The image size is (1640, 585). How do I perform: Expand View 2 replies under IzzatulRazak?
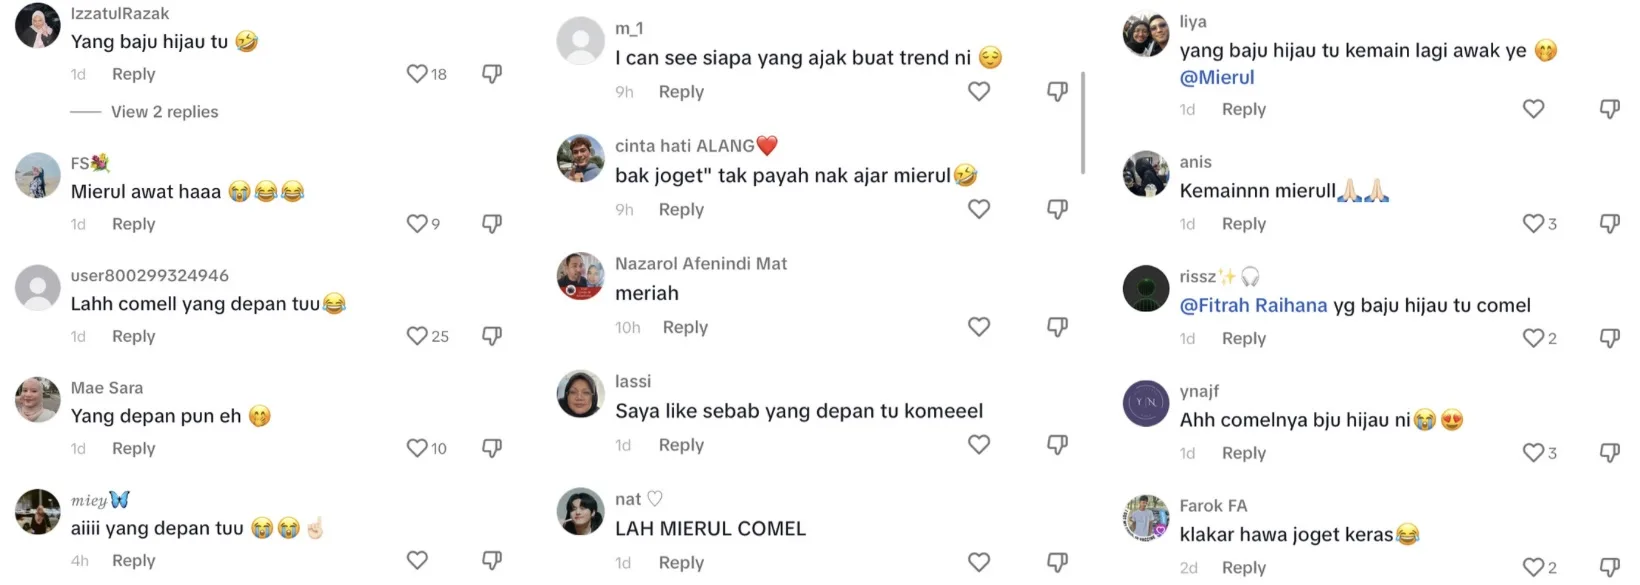coord(164,112)
